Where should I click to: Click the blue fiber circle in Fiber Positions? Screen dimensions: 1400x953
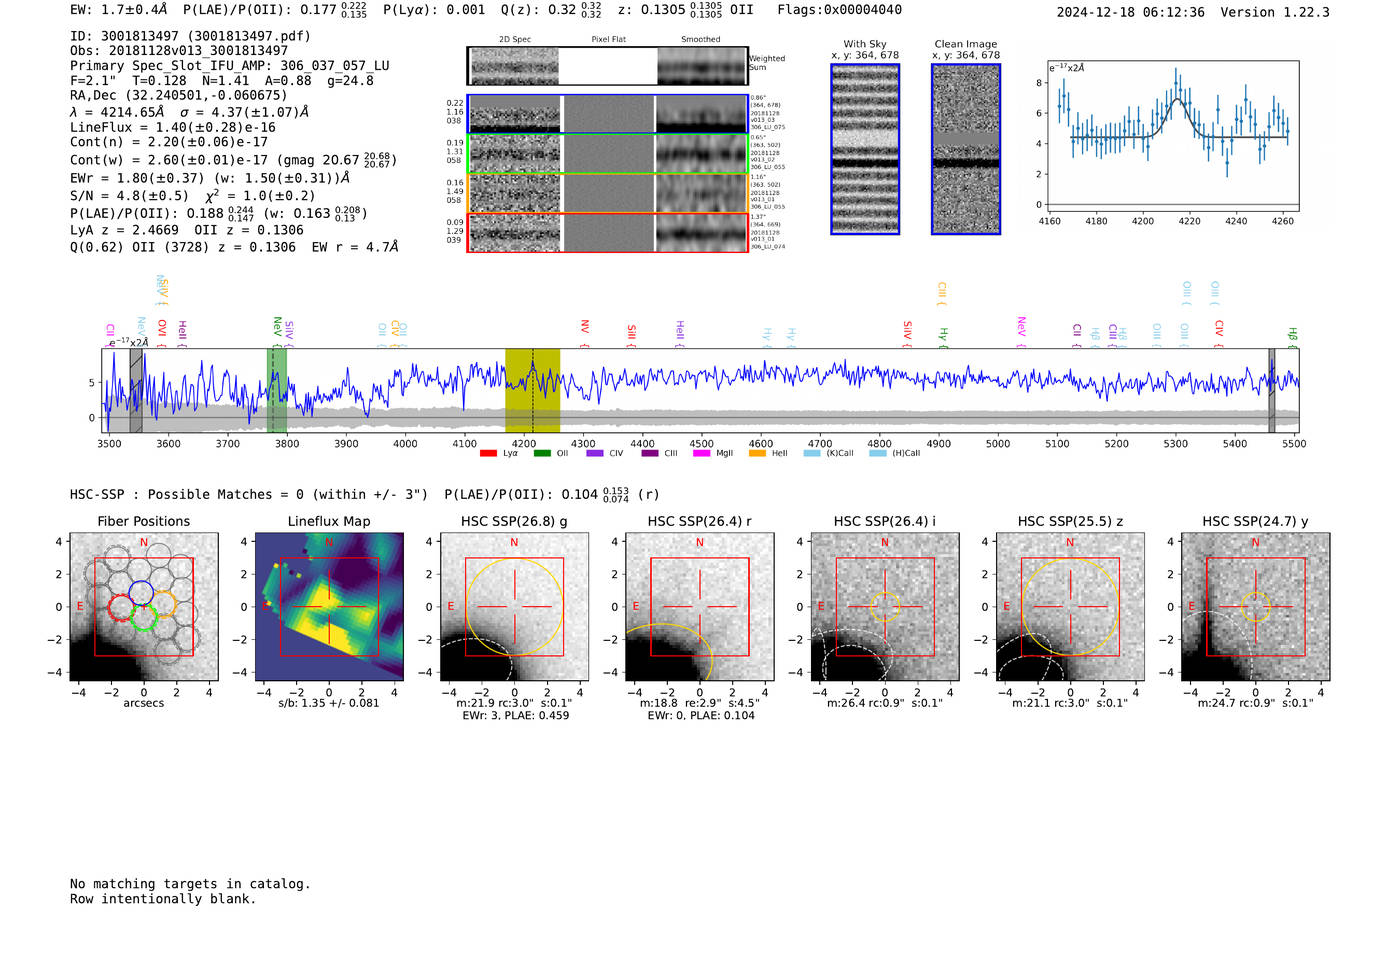point(141,592)
